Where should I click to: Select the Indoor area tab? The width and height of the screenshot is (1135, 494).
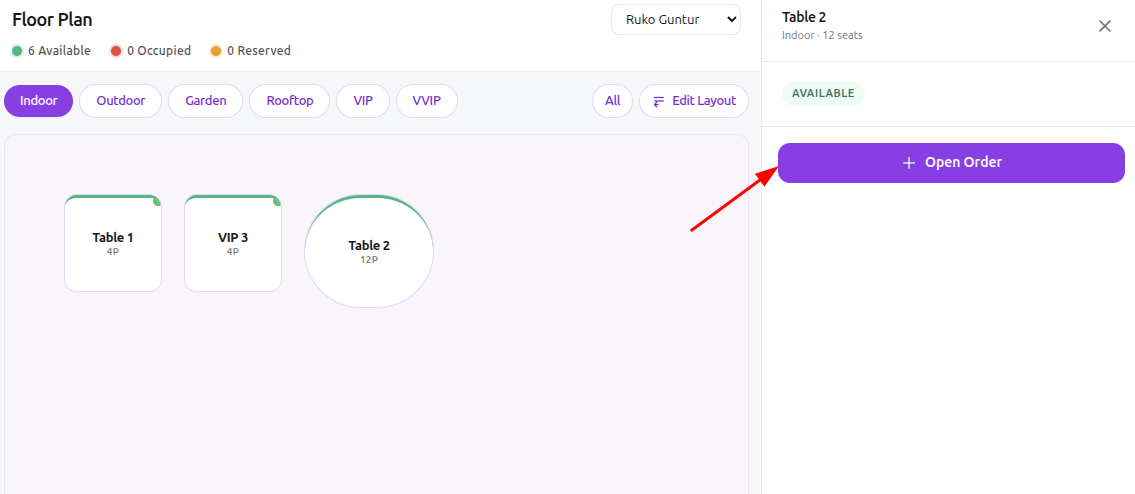pyautogui.click(x=38, y=101)
